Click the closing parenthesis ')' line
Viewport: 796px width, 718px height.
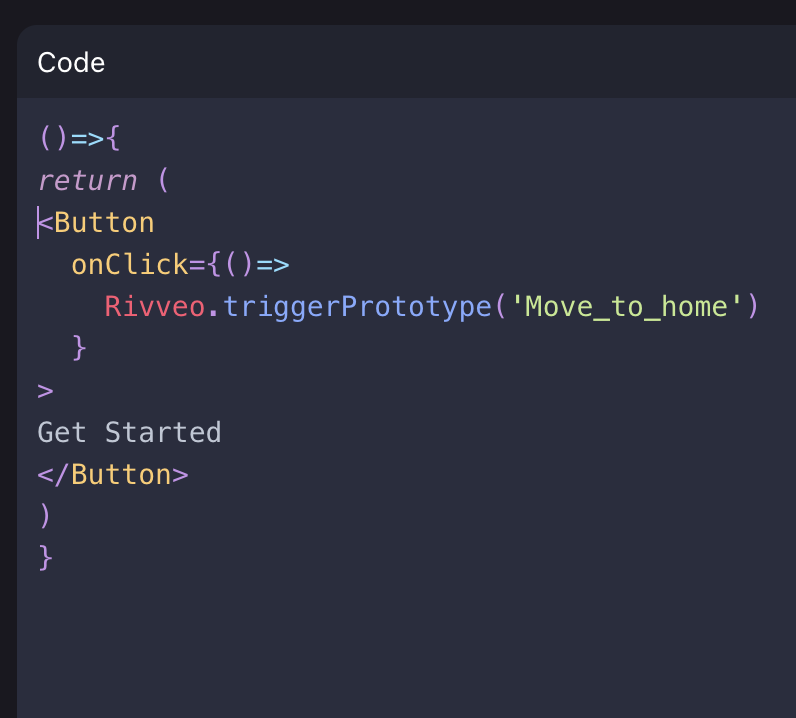coord(45,516)
